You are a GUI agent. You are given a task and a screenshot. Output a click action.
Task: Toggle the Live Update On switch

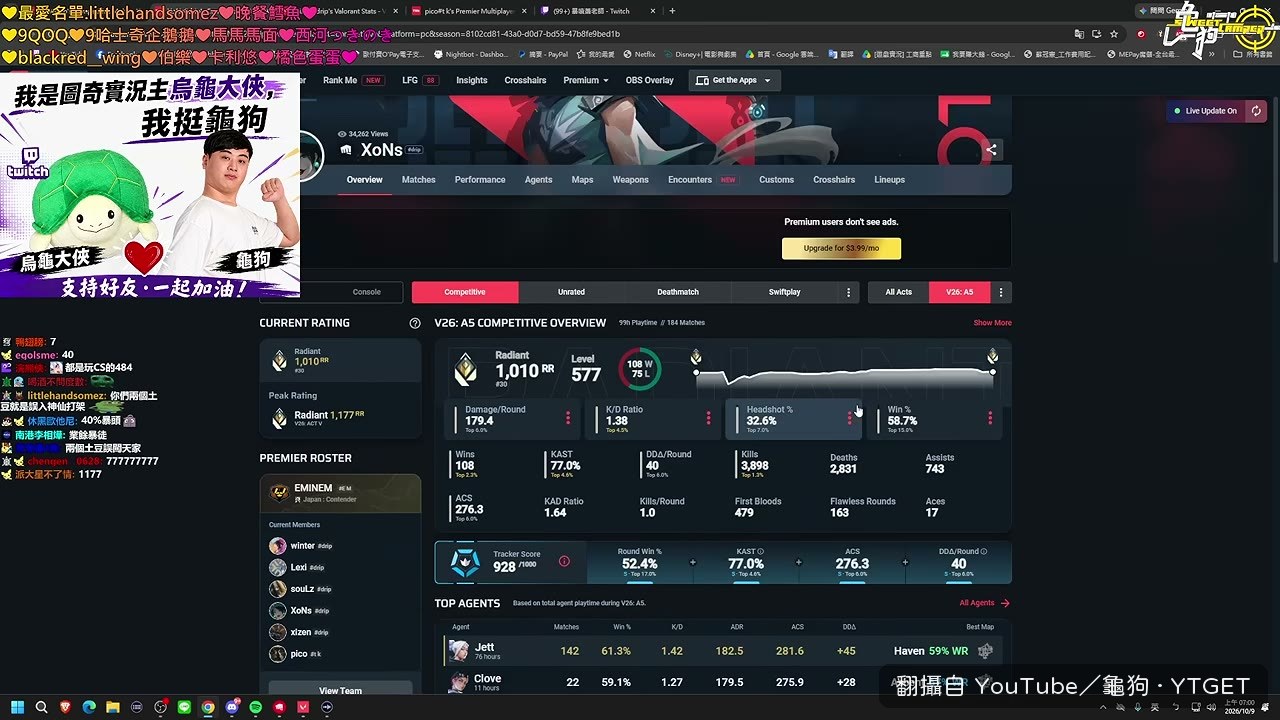(1206, 111)
